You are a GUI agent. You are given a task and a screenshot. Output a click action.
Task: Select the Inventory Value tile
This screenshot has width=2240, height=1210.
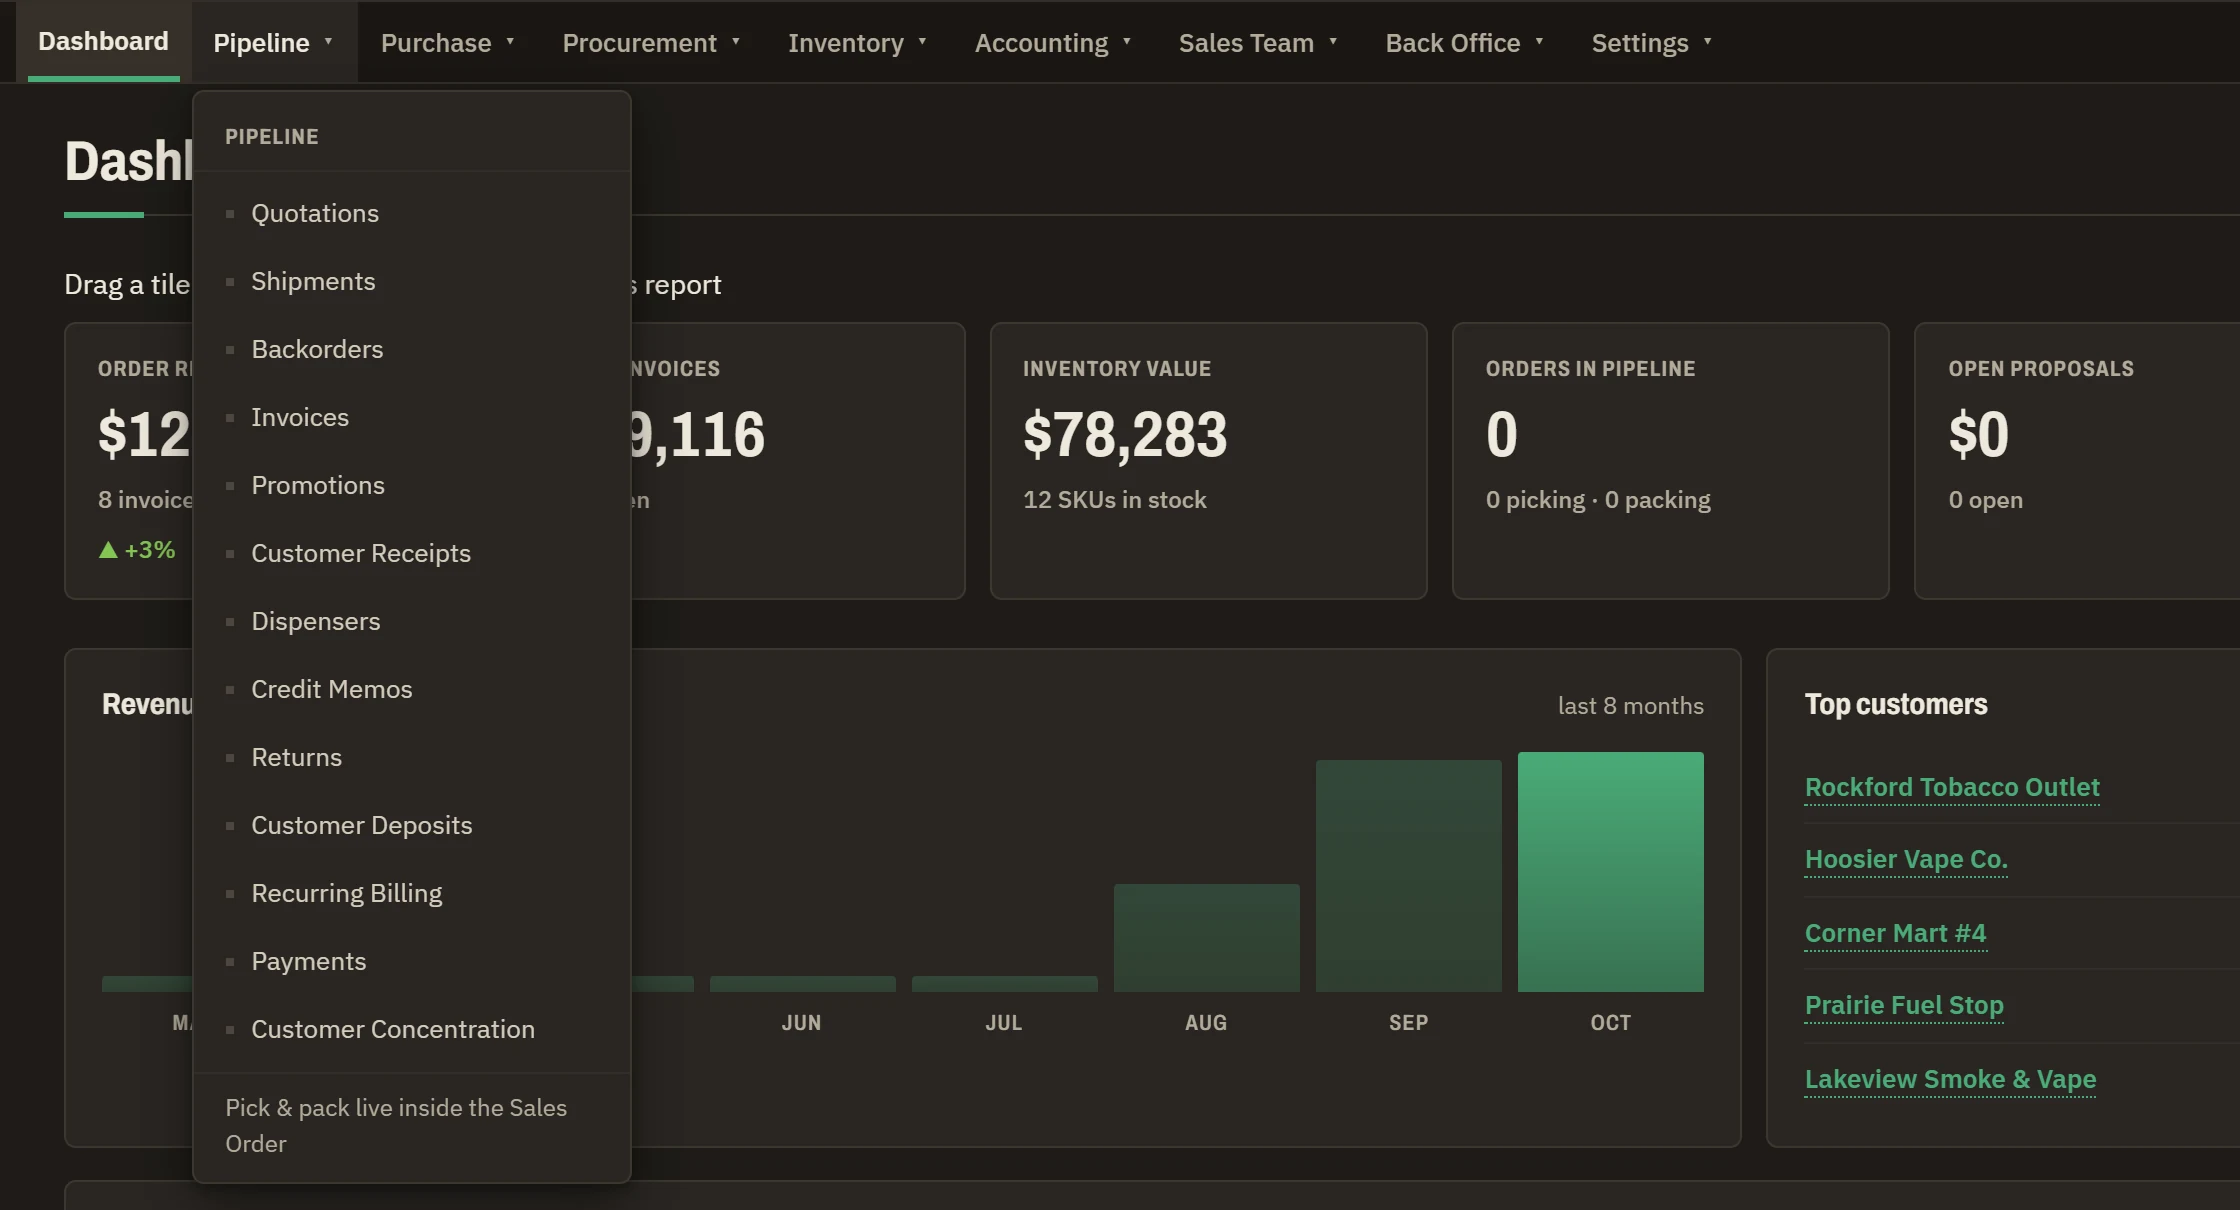pyautogui.click(x=1208, y=461)
